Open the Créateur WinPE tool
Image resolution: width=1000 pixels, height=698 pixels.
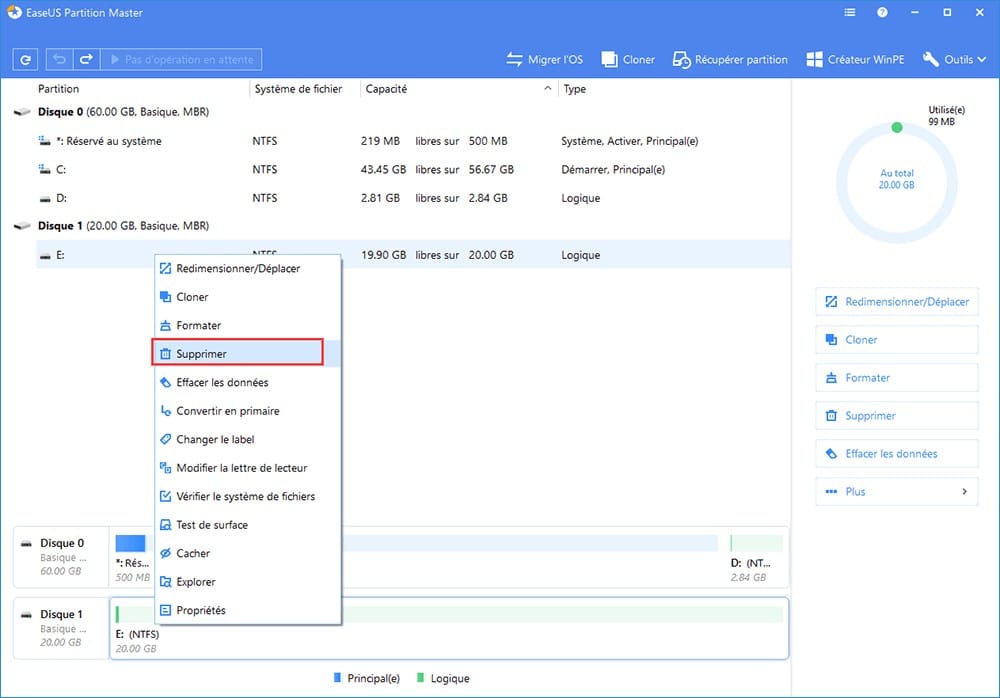pos(855,59)
